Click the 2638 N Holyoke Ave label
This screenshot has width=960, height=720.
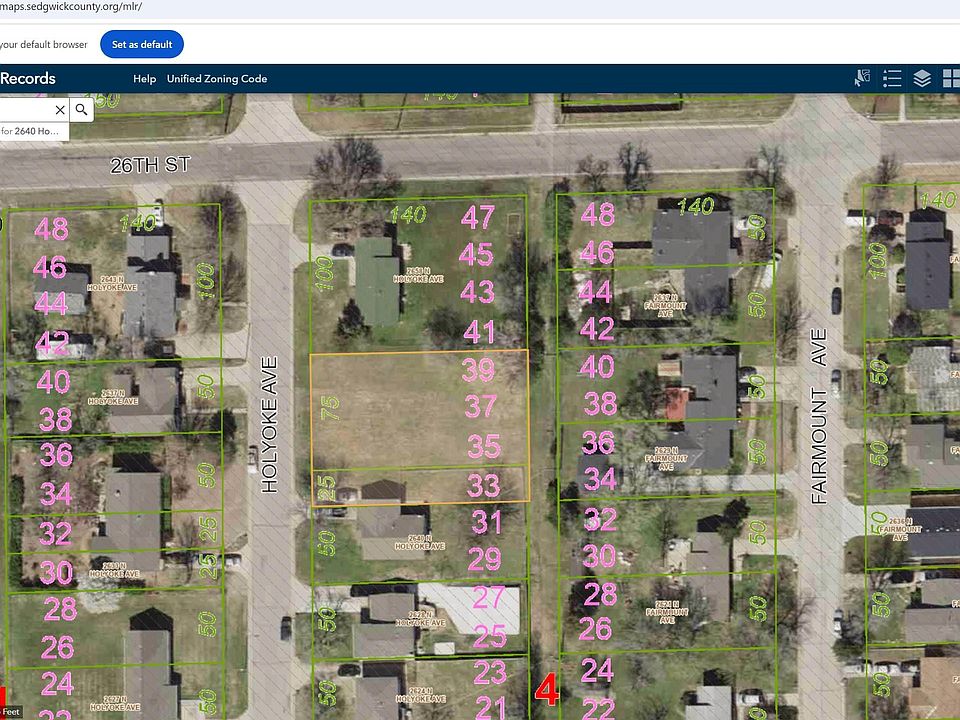pos(419,275)
